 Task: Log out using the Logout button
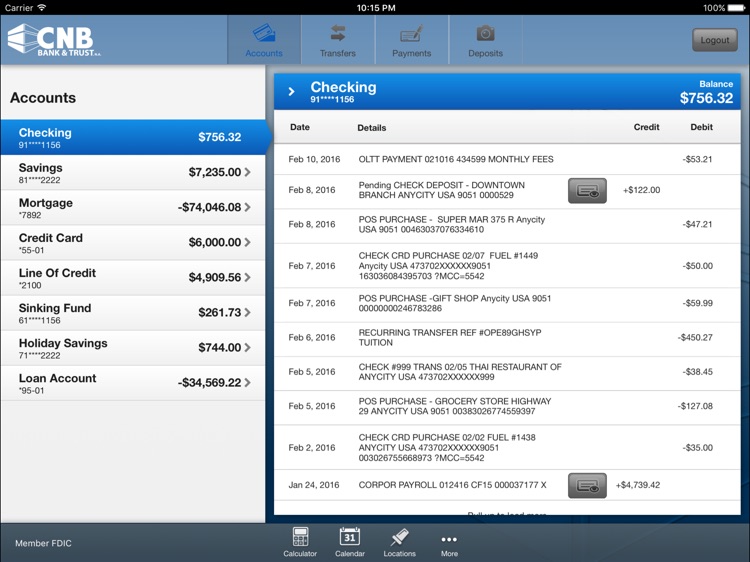pos(715,40)
